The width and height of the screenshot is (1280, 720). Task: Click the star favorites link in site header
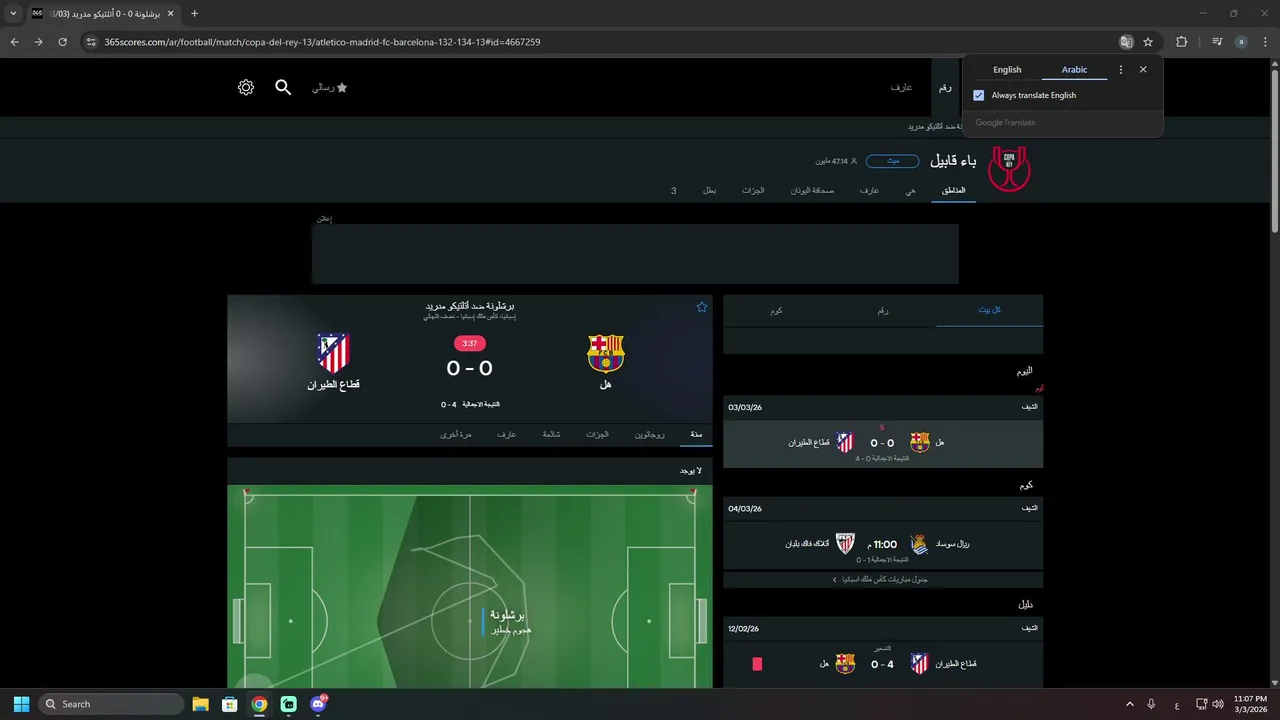tap(330, 88)
